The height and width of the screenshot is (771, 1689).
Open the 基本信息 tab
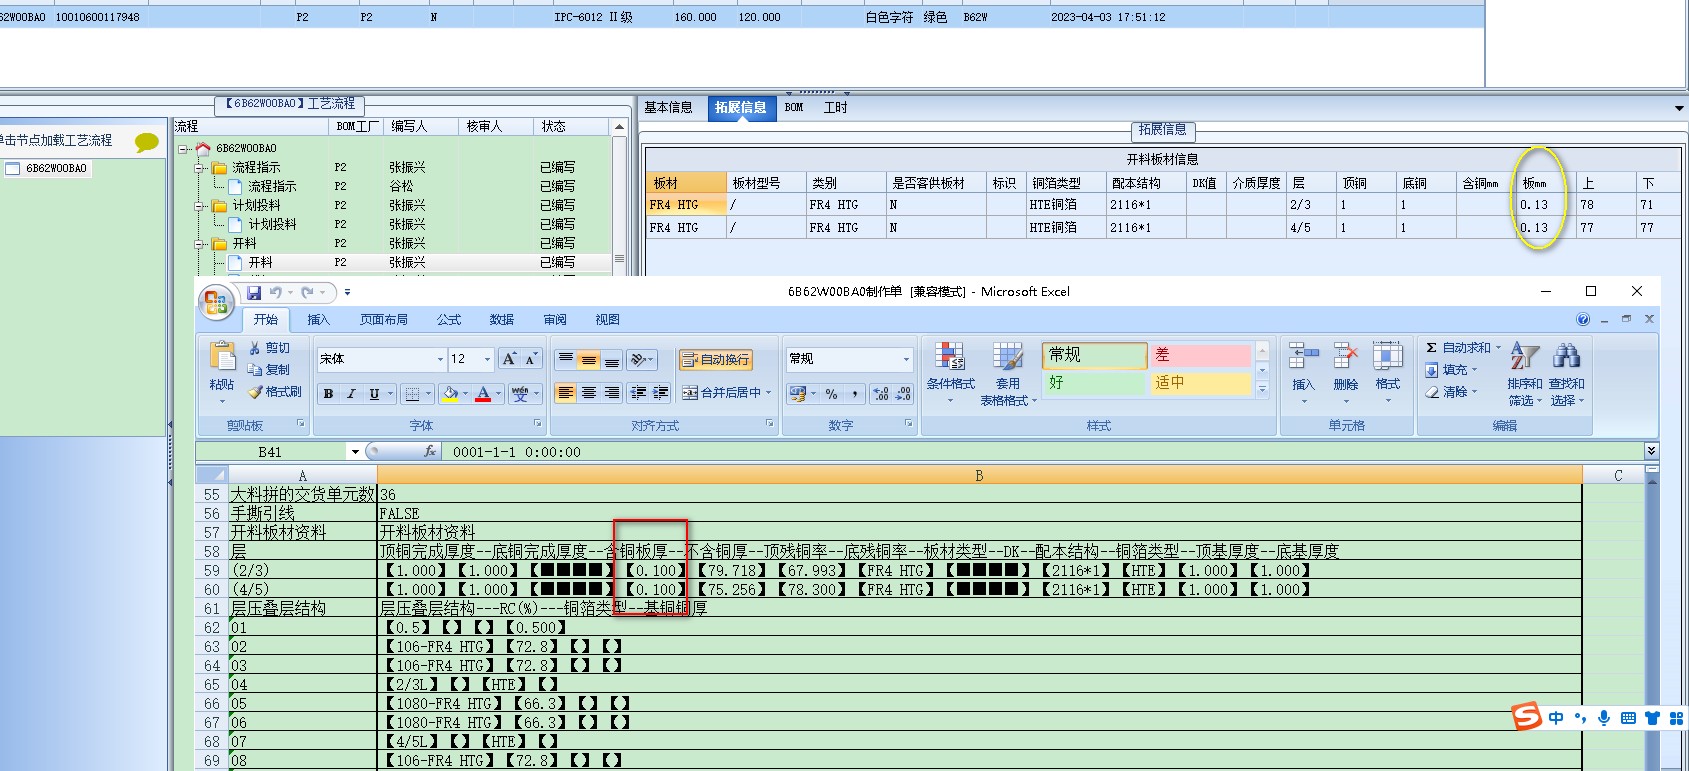(668, 108)
